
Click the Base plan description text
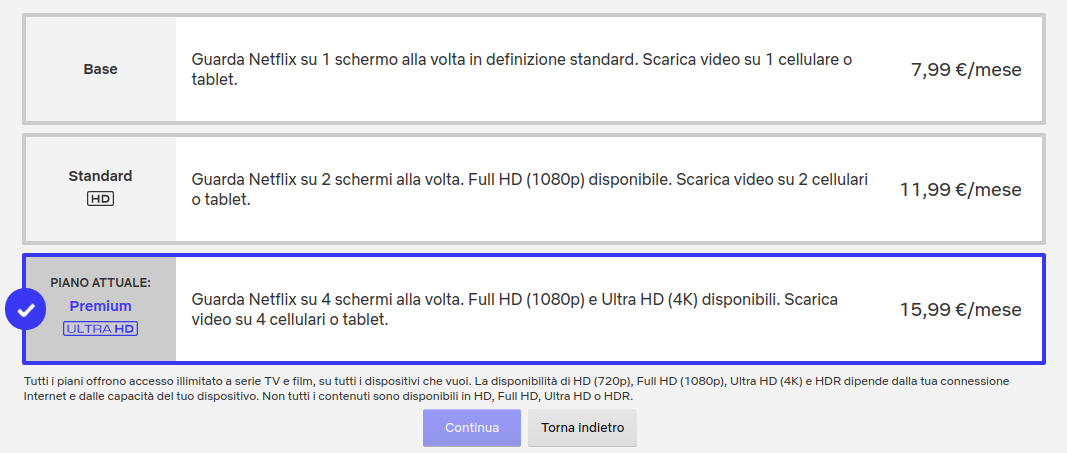pyautogui.click(x=522, y=70)
